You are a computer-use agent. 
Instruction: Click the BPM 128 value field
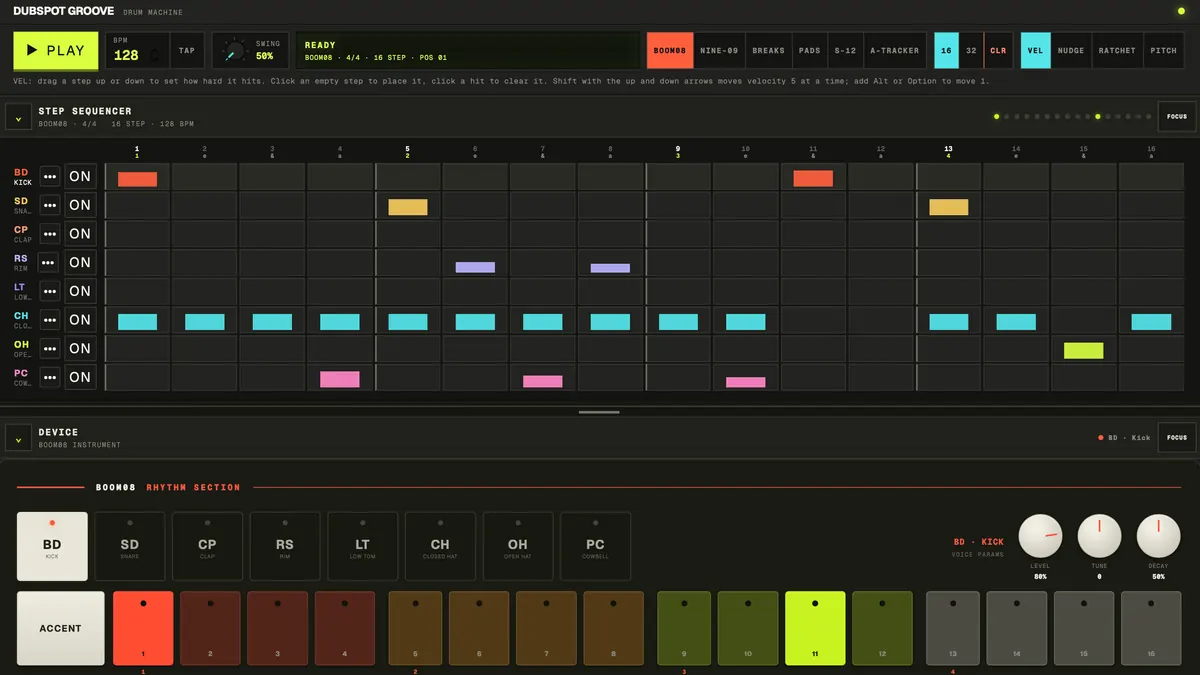tap(126, 56)
